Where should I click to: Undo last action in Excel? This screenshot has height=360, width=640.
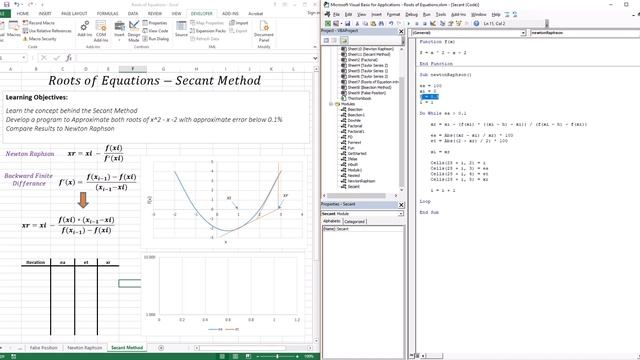pyautogui.click(x=17, y=4)
